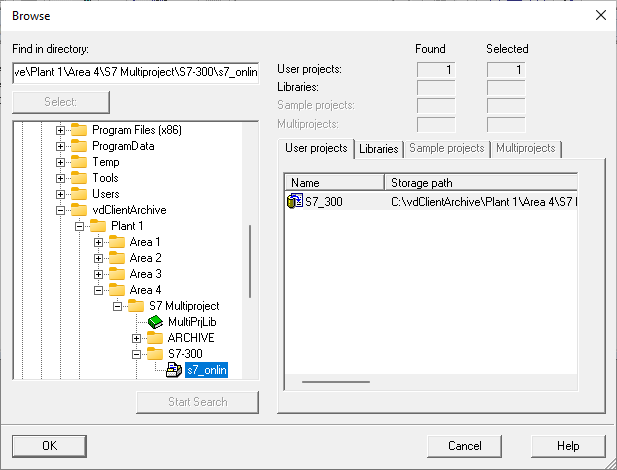
Task: Collapse the S7-300 tree node
Action: [135, 354]
